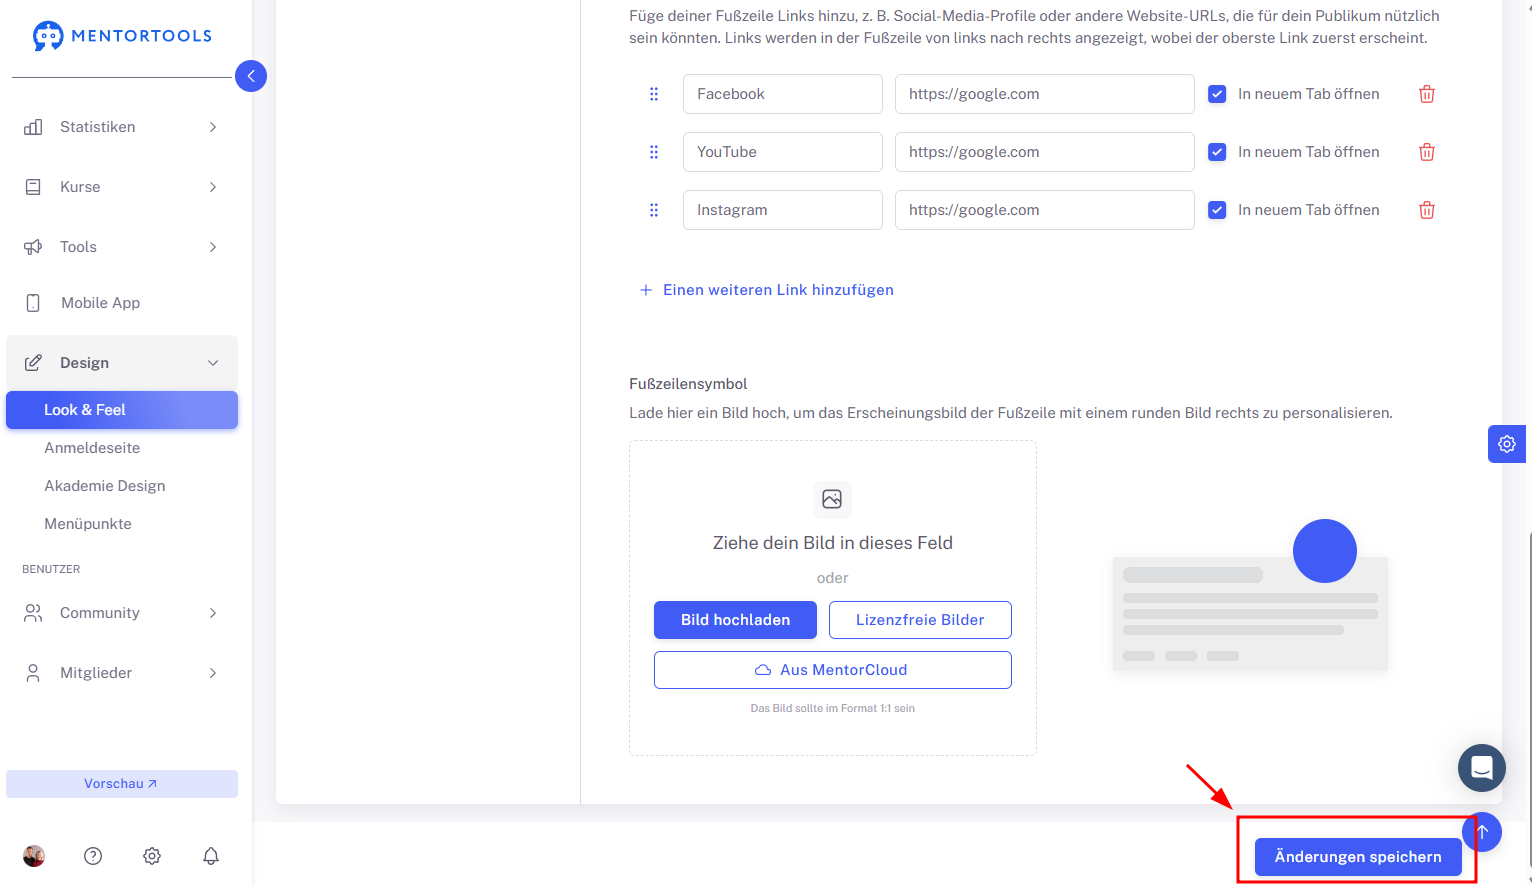Toggle new tab checkbox for YouTube link

[1217, 152]
